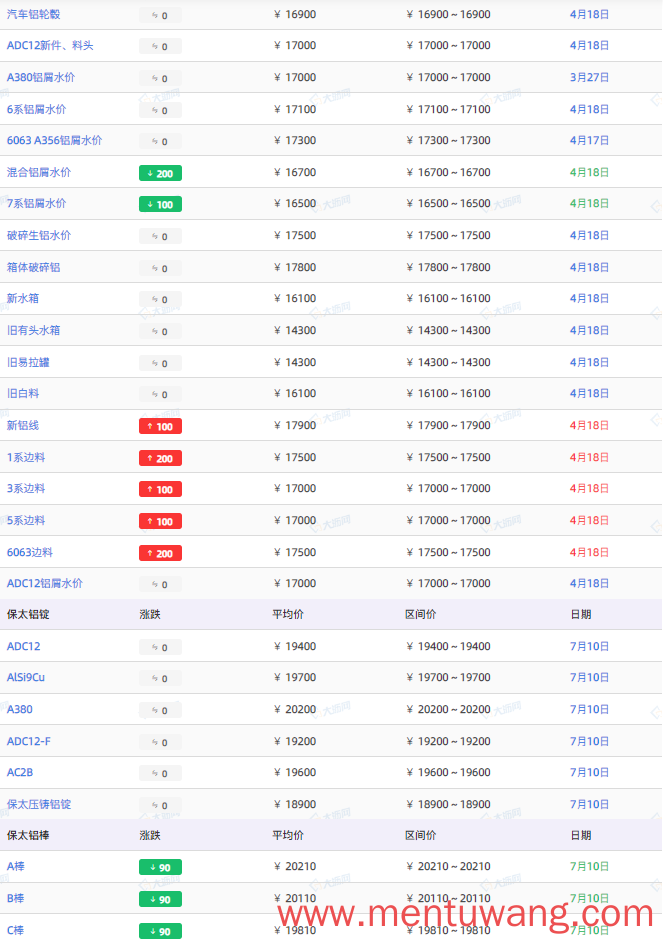Open the 旧白料 link
The width and height of the screenshot is (663, 944).
point(23,394)
